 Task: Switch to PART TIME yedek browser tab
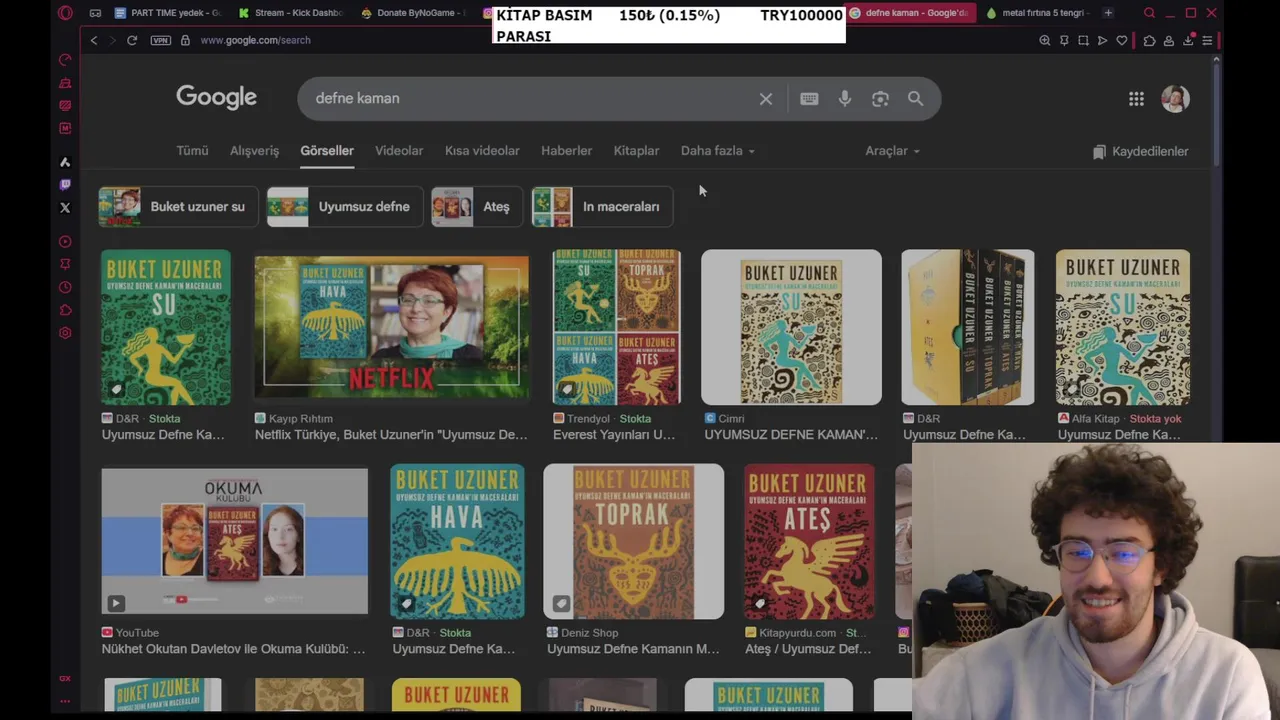[168, 13]
